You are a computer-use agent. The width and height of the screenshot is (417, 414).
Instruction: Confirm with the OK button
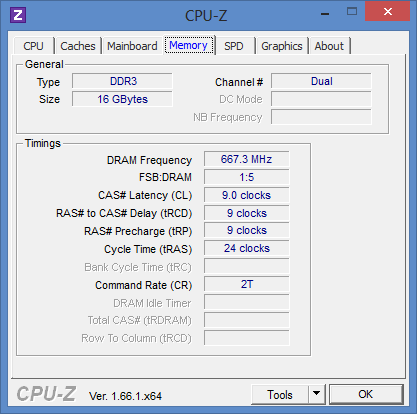point(366,394)
